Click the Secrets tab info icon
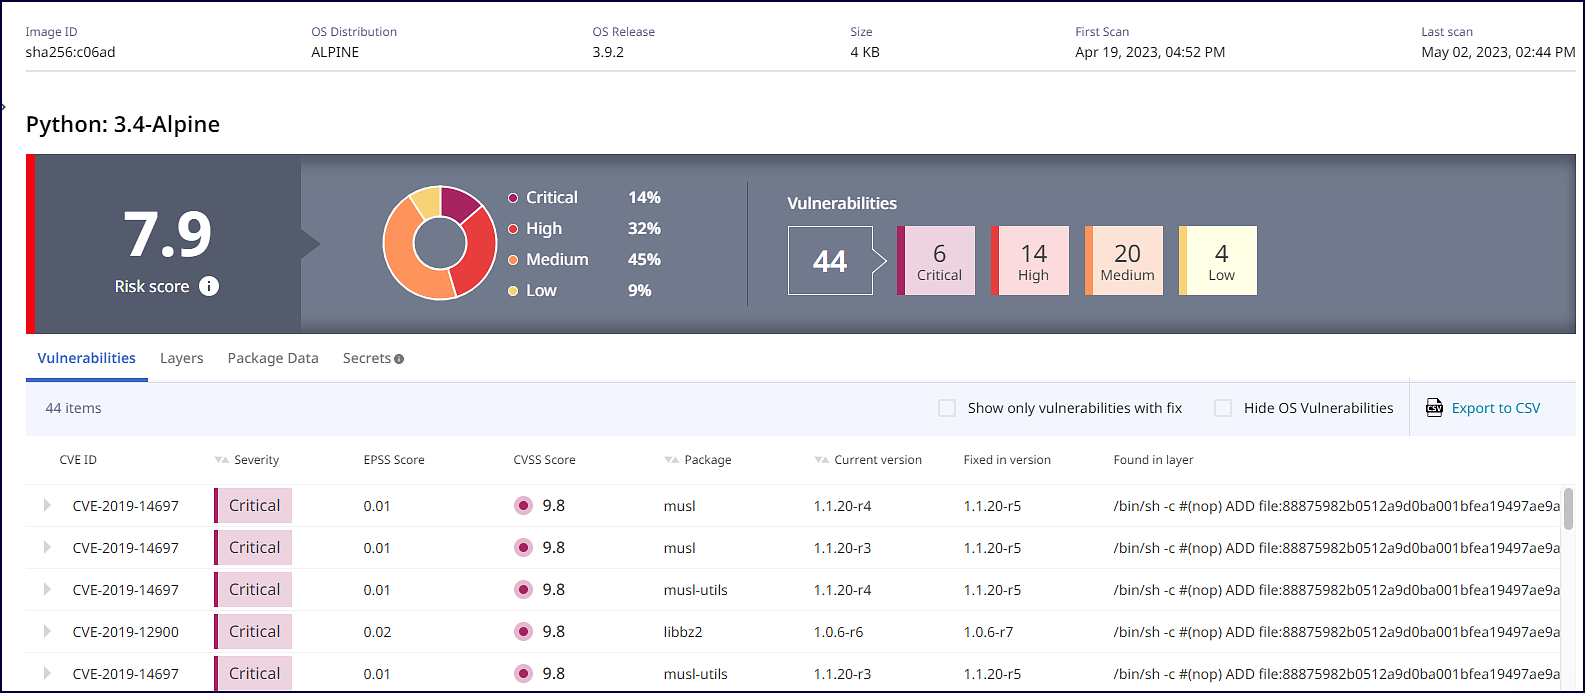Image resolution: width=1585 pixels, height=693 pixels. (x=399, y=359)
